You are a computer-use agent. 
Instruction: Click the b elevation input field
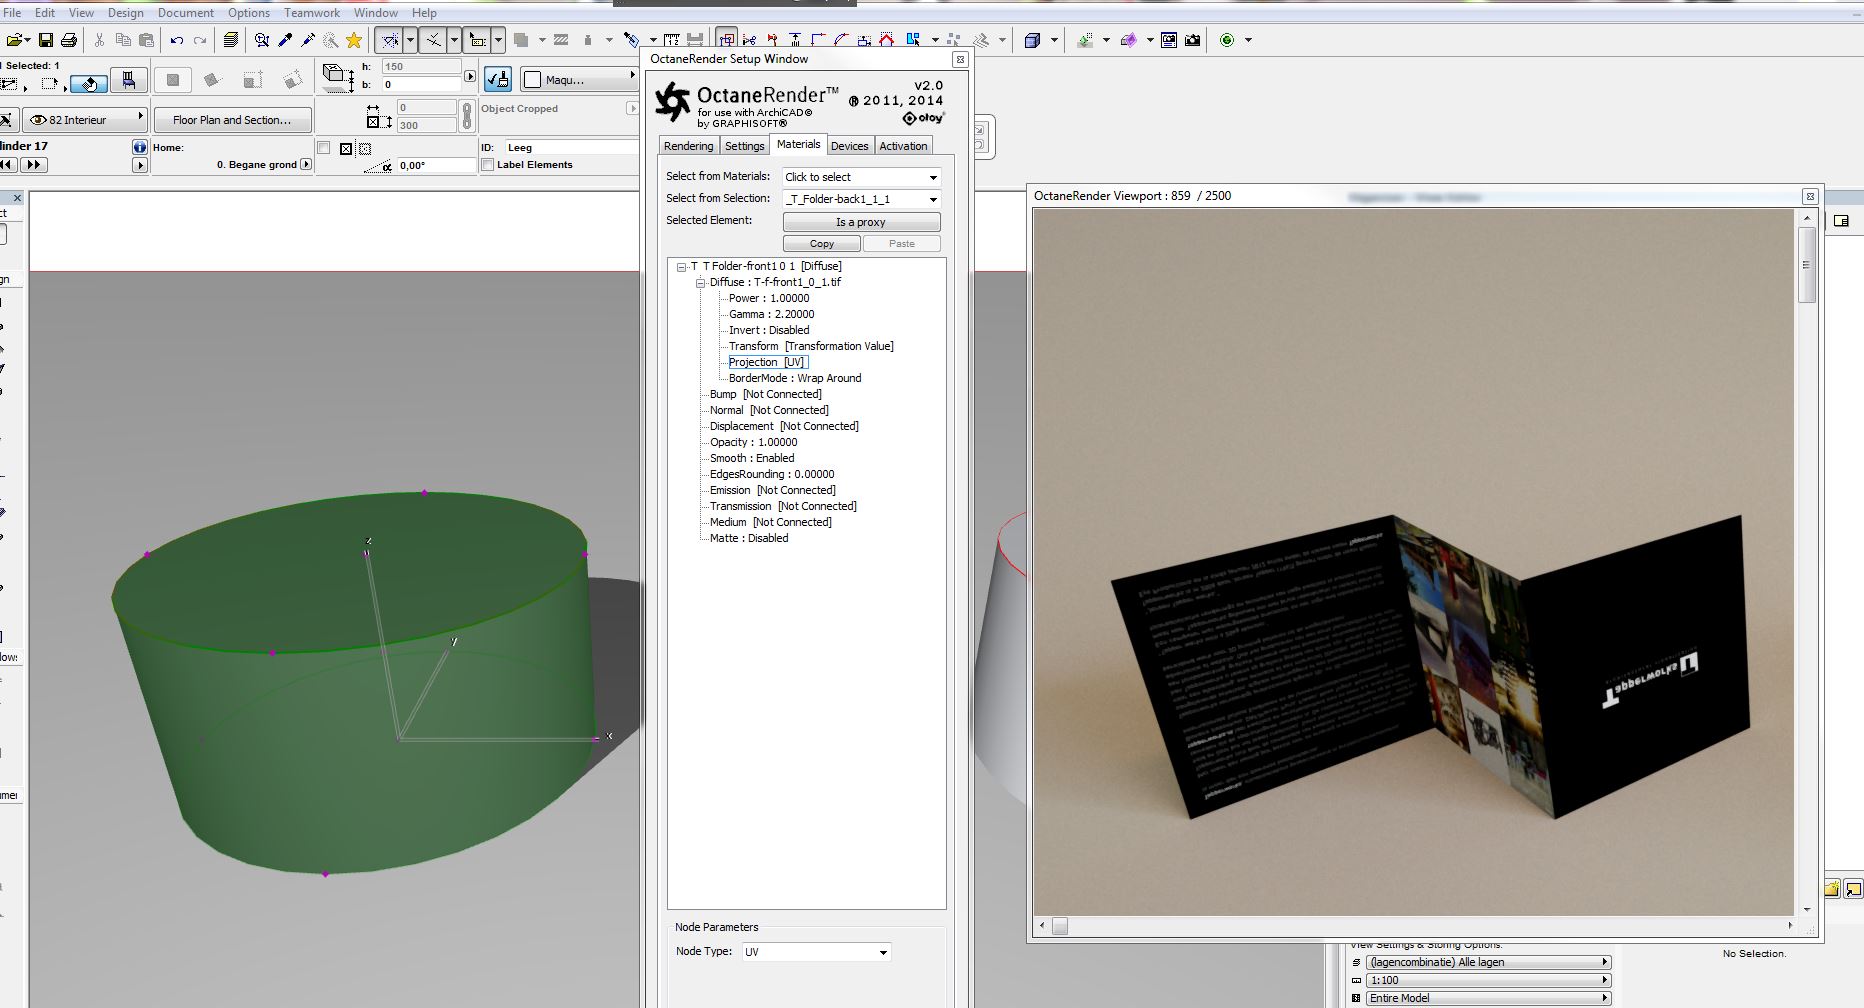point(421,85)
